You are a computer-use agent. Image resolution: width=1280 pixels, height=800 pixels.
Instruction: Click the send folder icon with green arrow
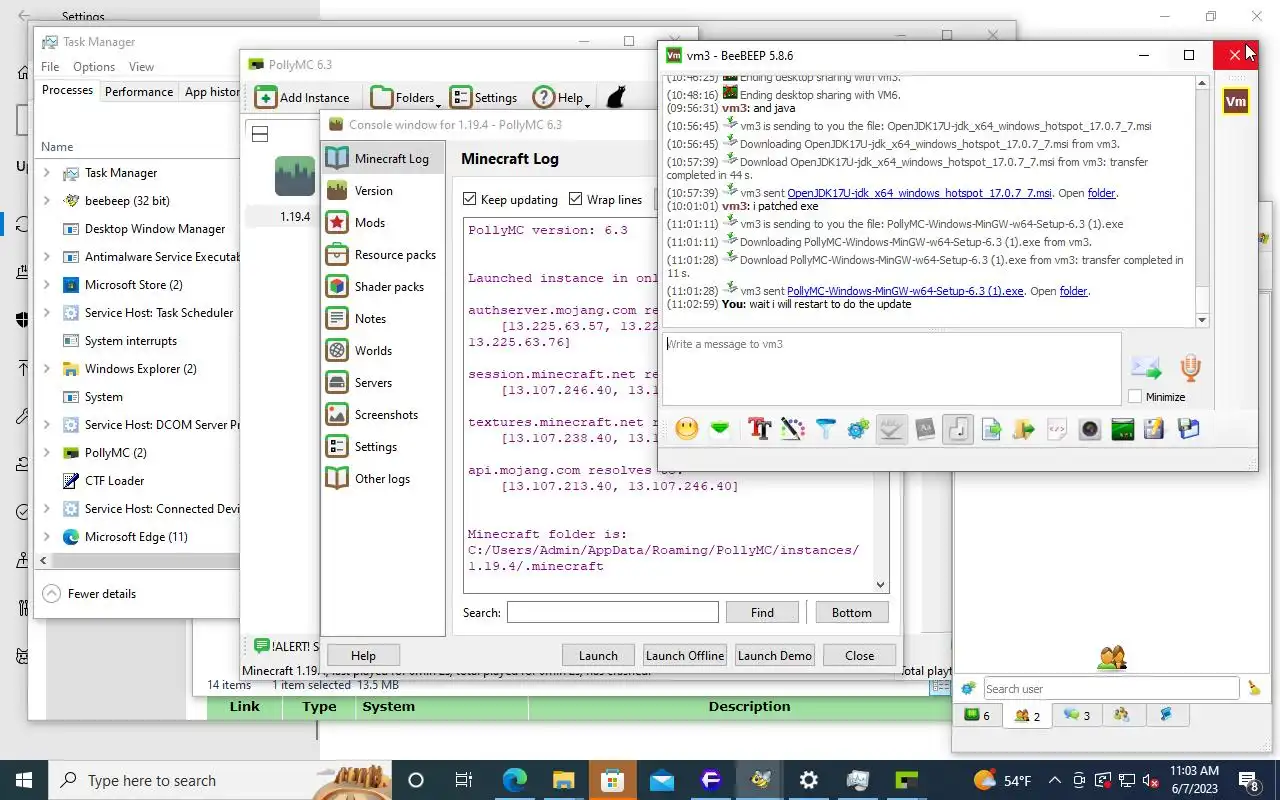(1023, 429)
